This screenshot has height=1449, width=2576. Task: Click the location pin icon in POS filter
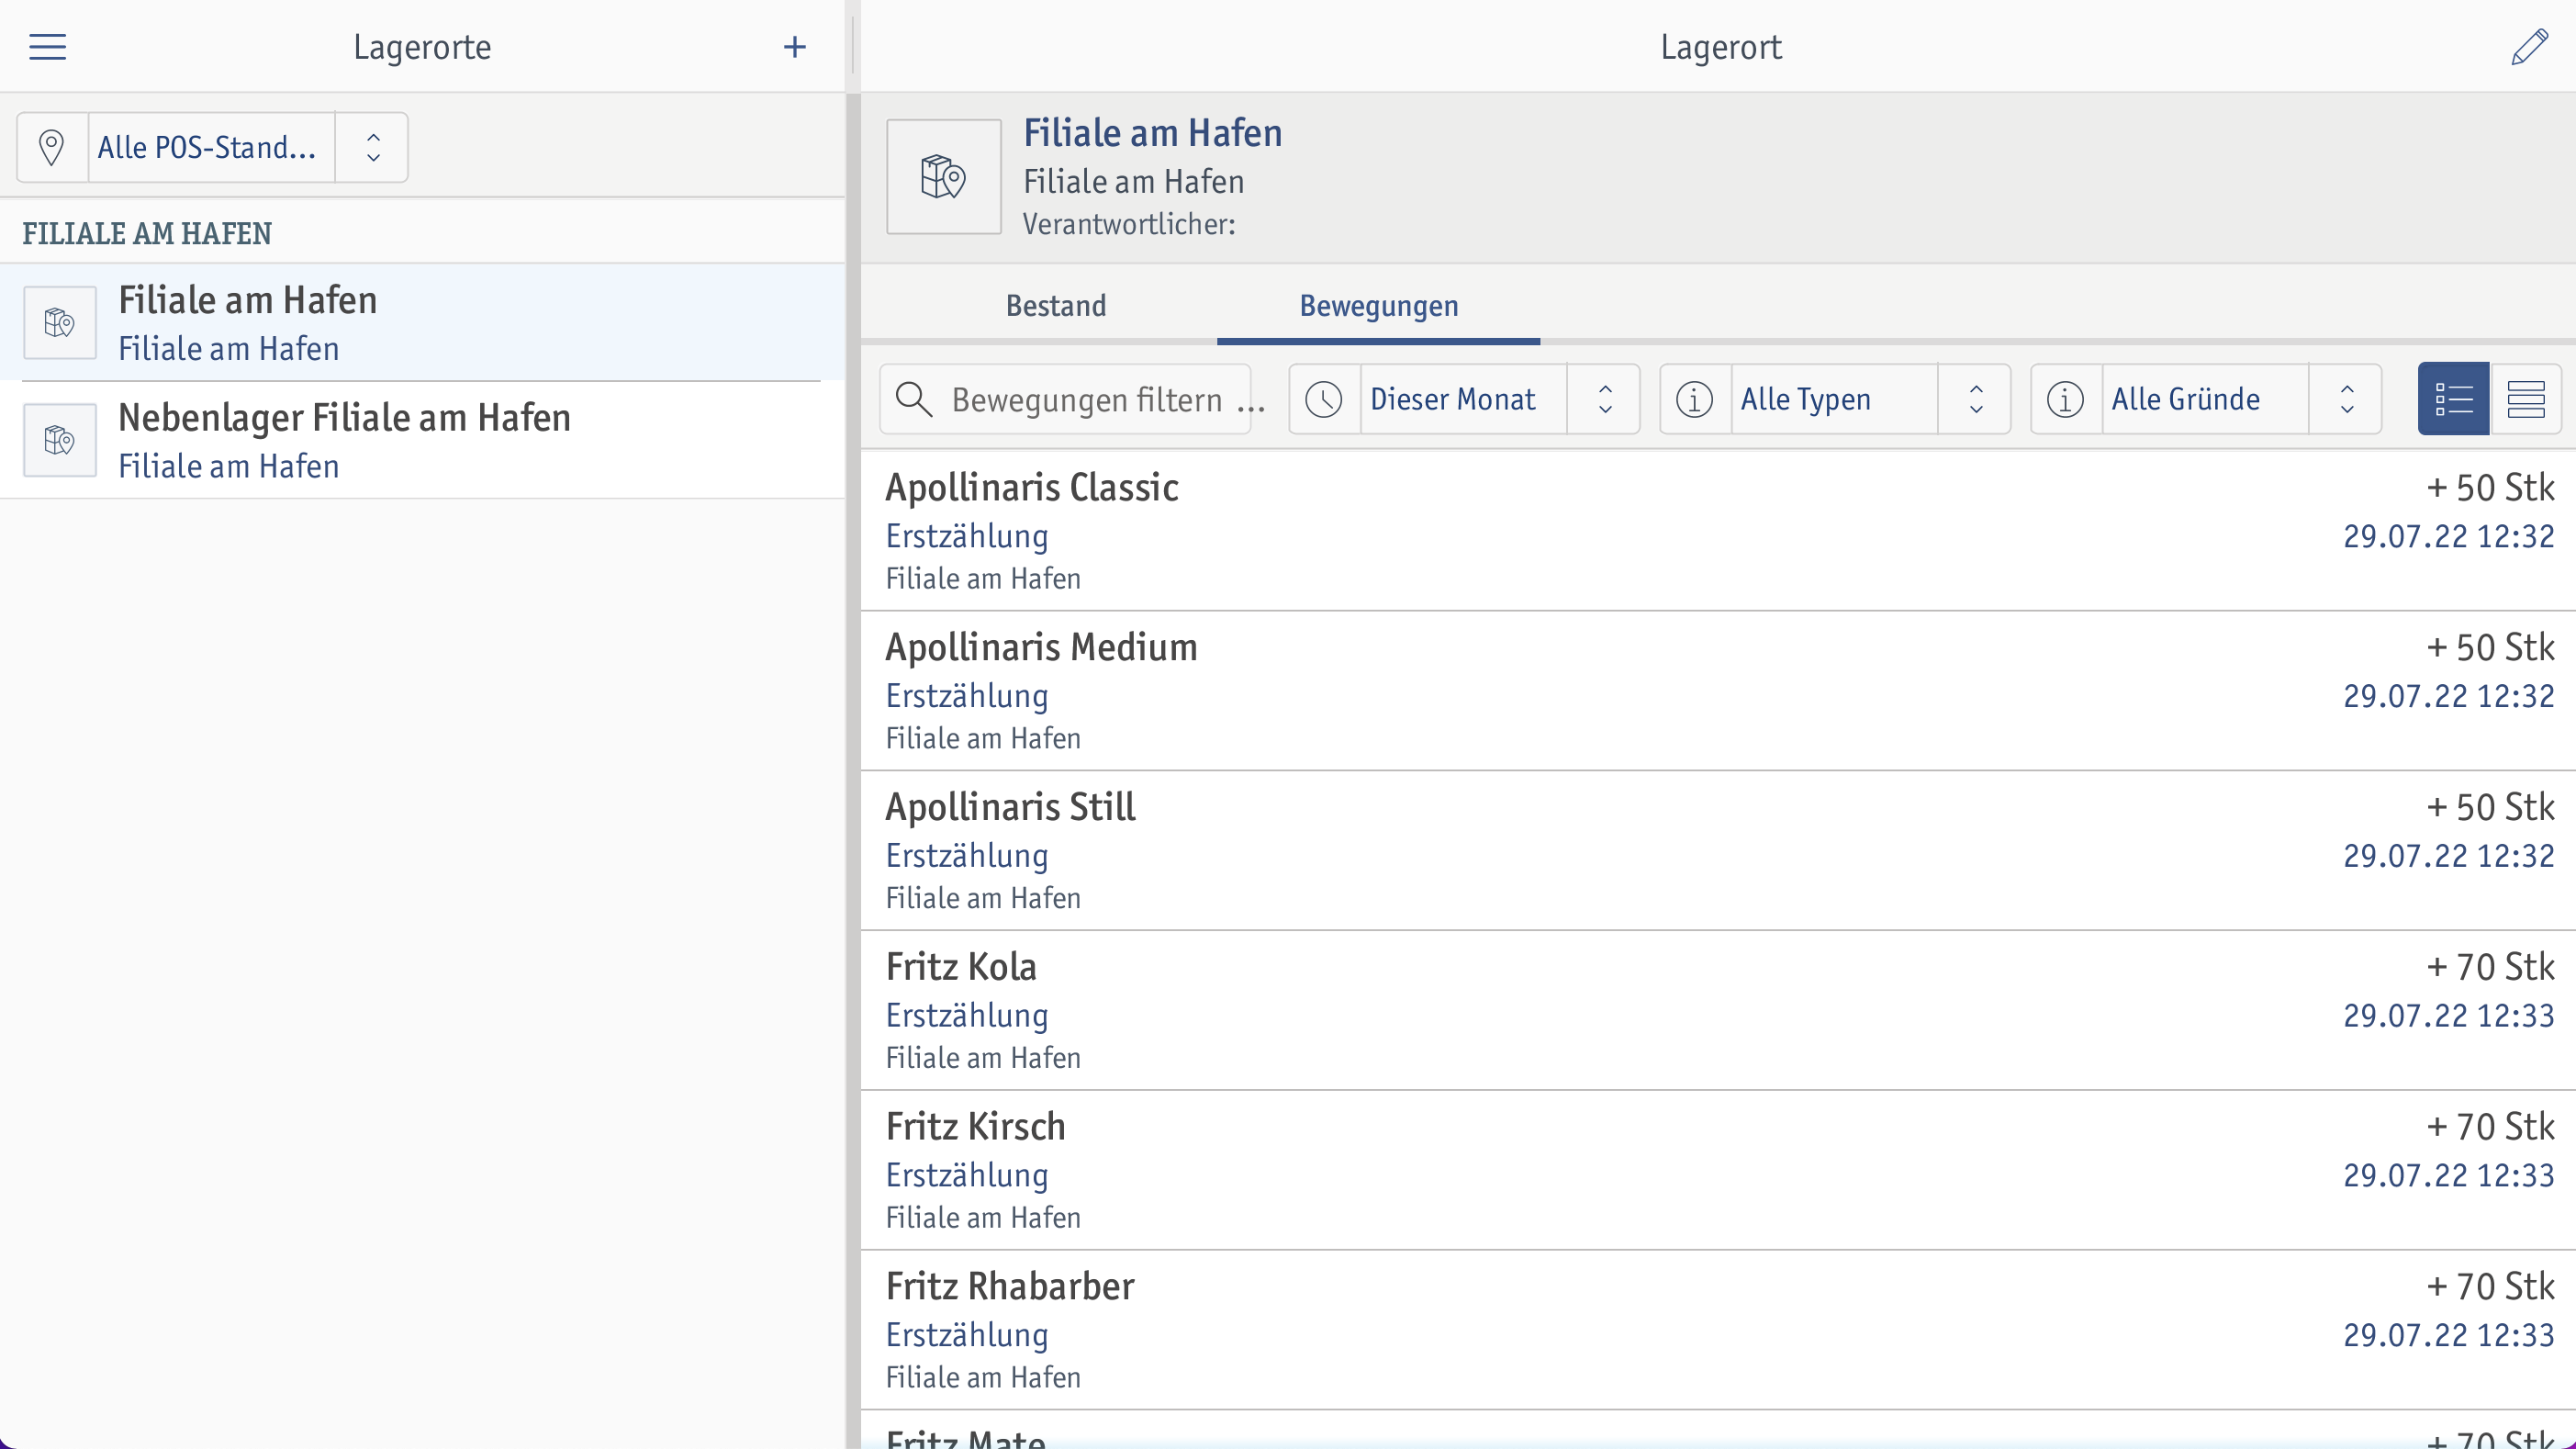point(52,147)
